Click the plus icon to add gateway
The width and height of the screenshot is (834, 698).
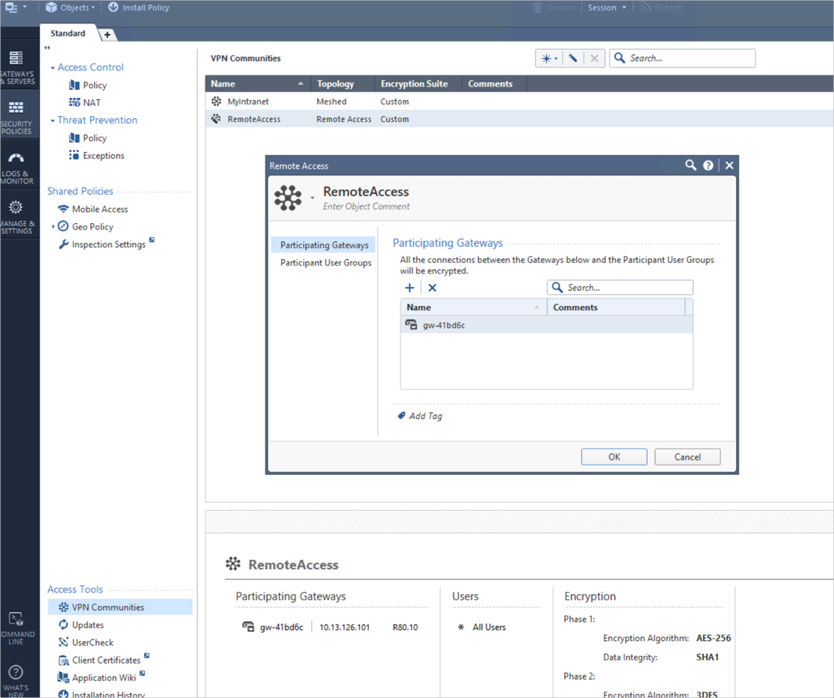click(x=410, y=288)
